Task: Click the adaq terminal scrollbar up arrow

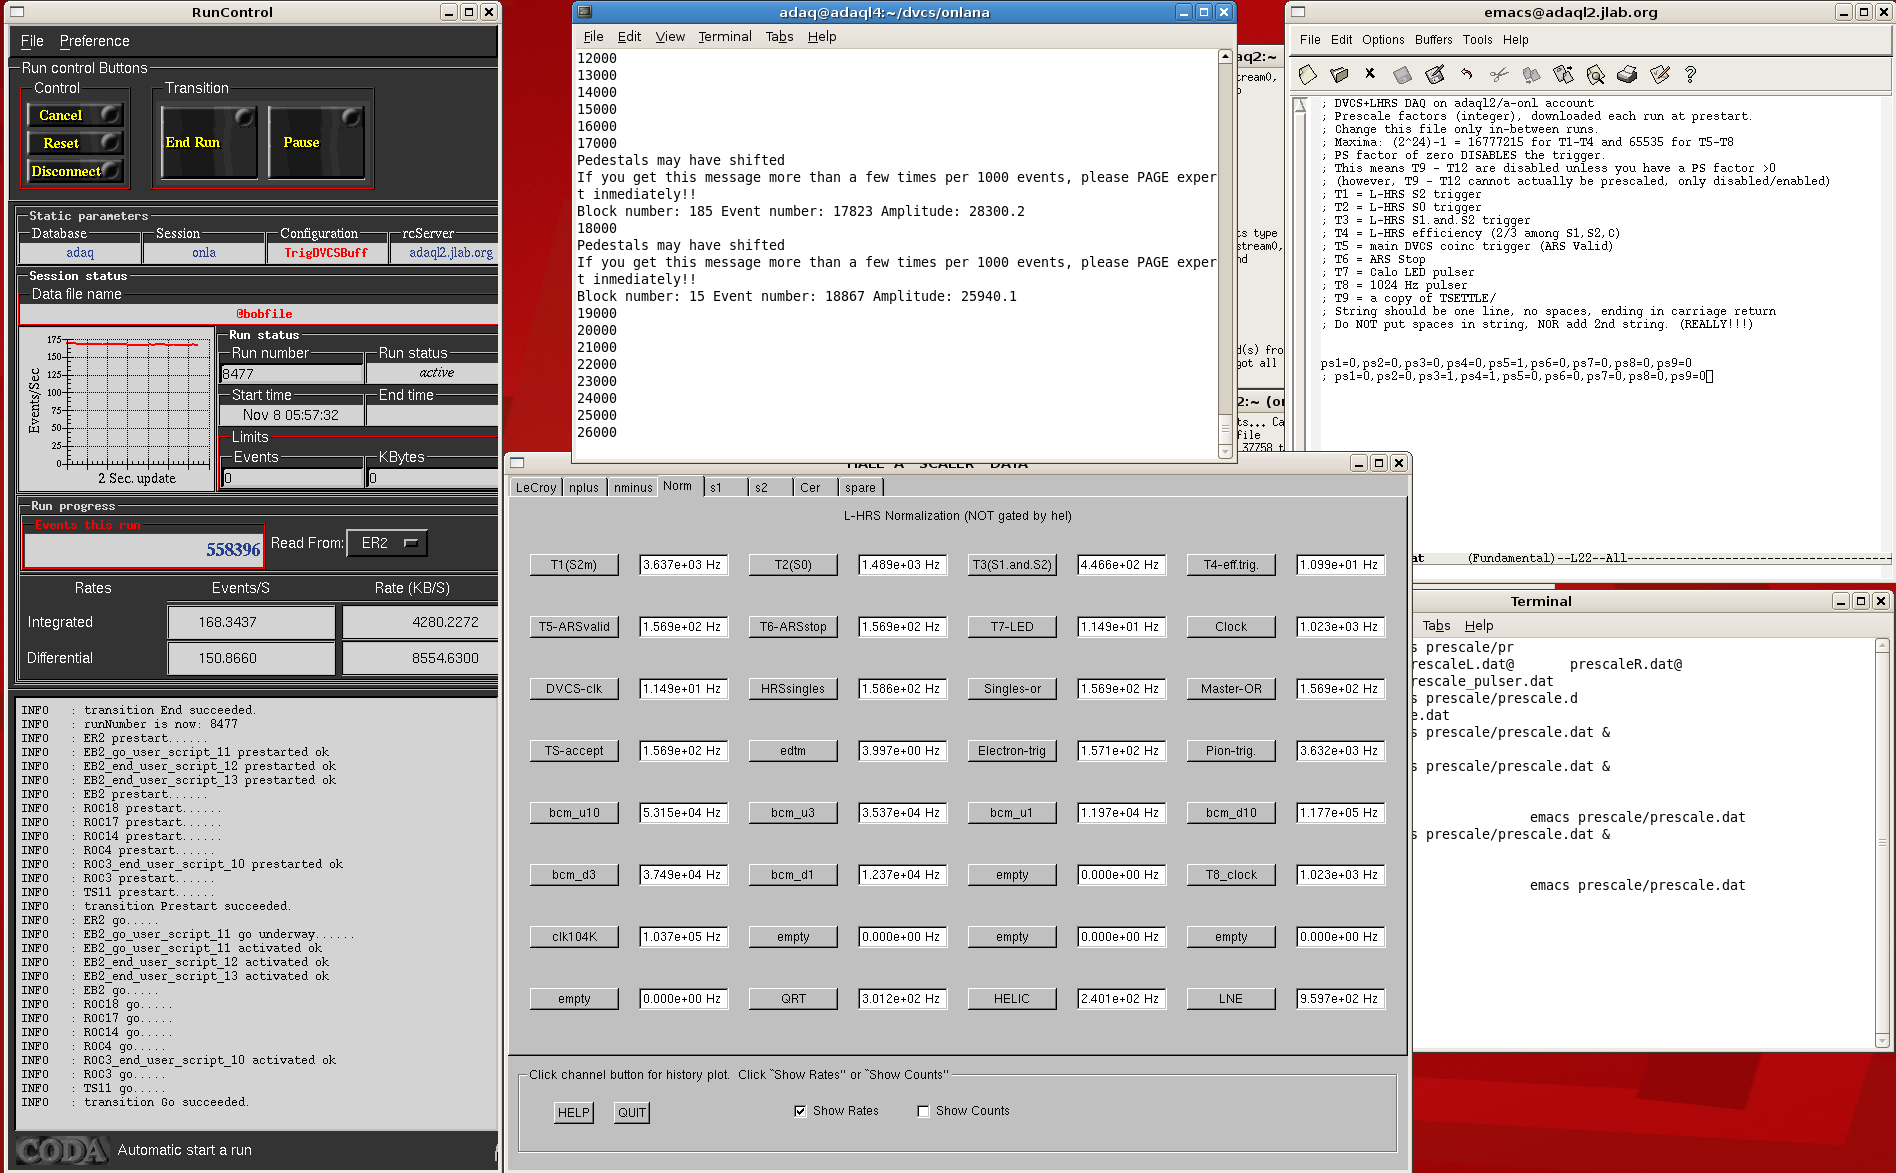Action: [x=1225, y=57]
